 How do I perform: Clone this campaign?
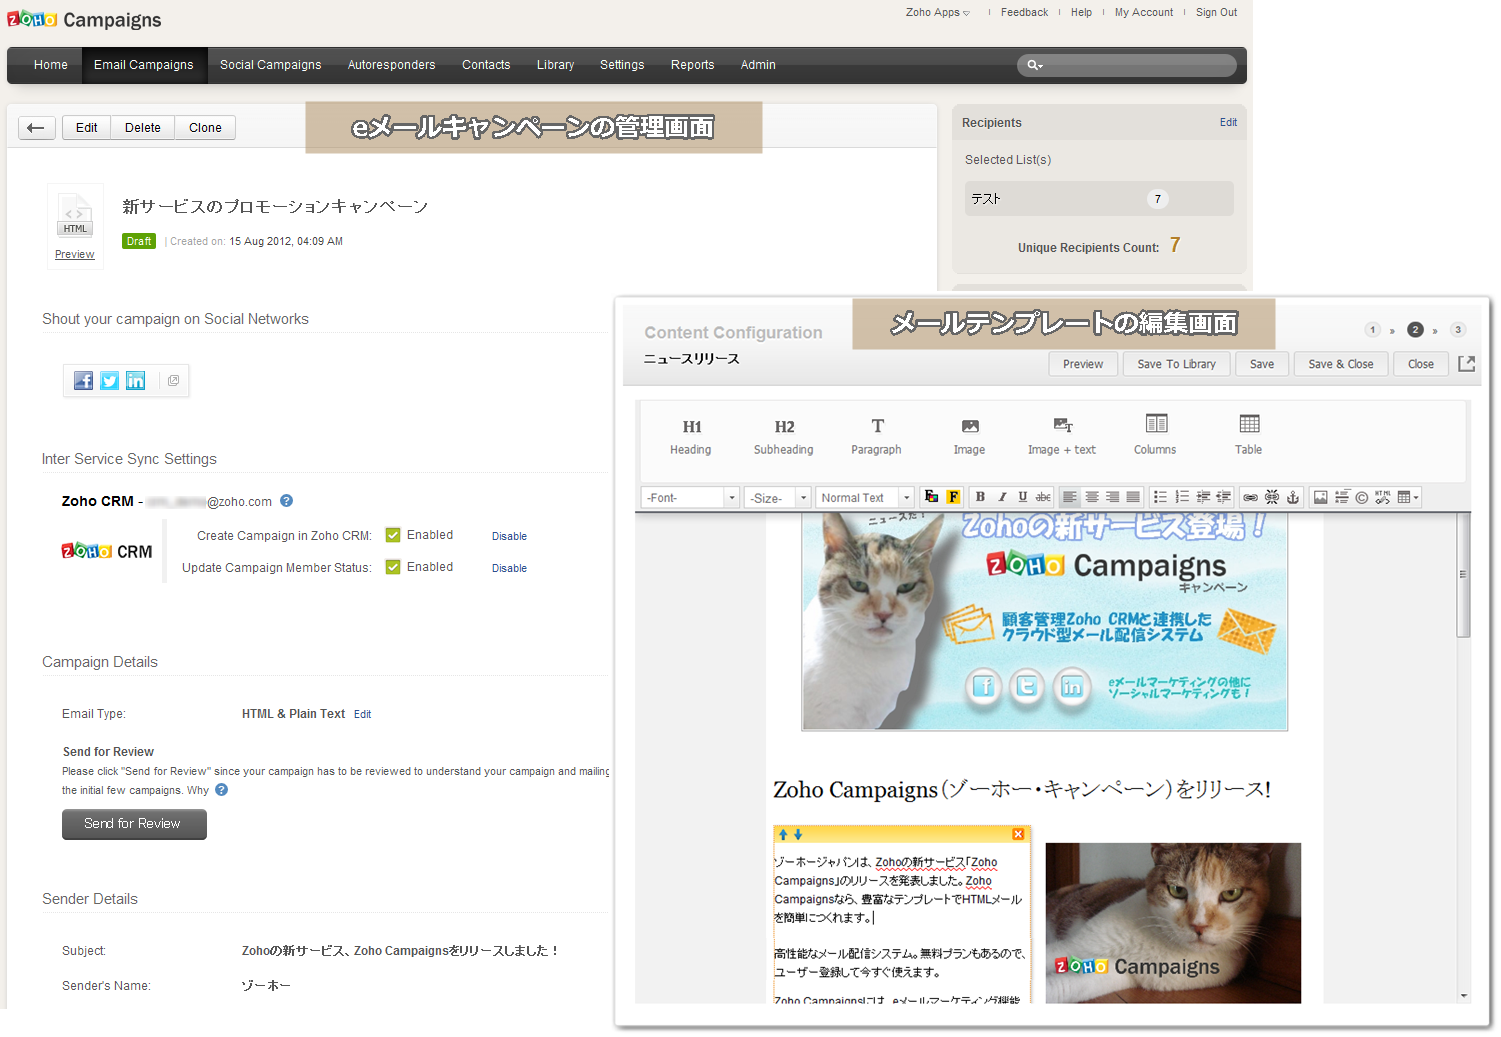tap(205, 128)
